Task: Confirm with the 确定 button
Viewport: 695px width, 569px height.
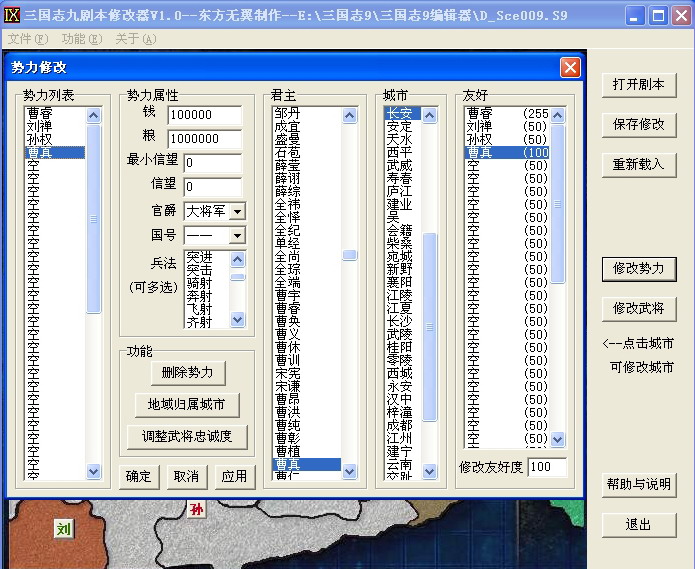Action: pyautogui.click(x=139, y=477)
